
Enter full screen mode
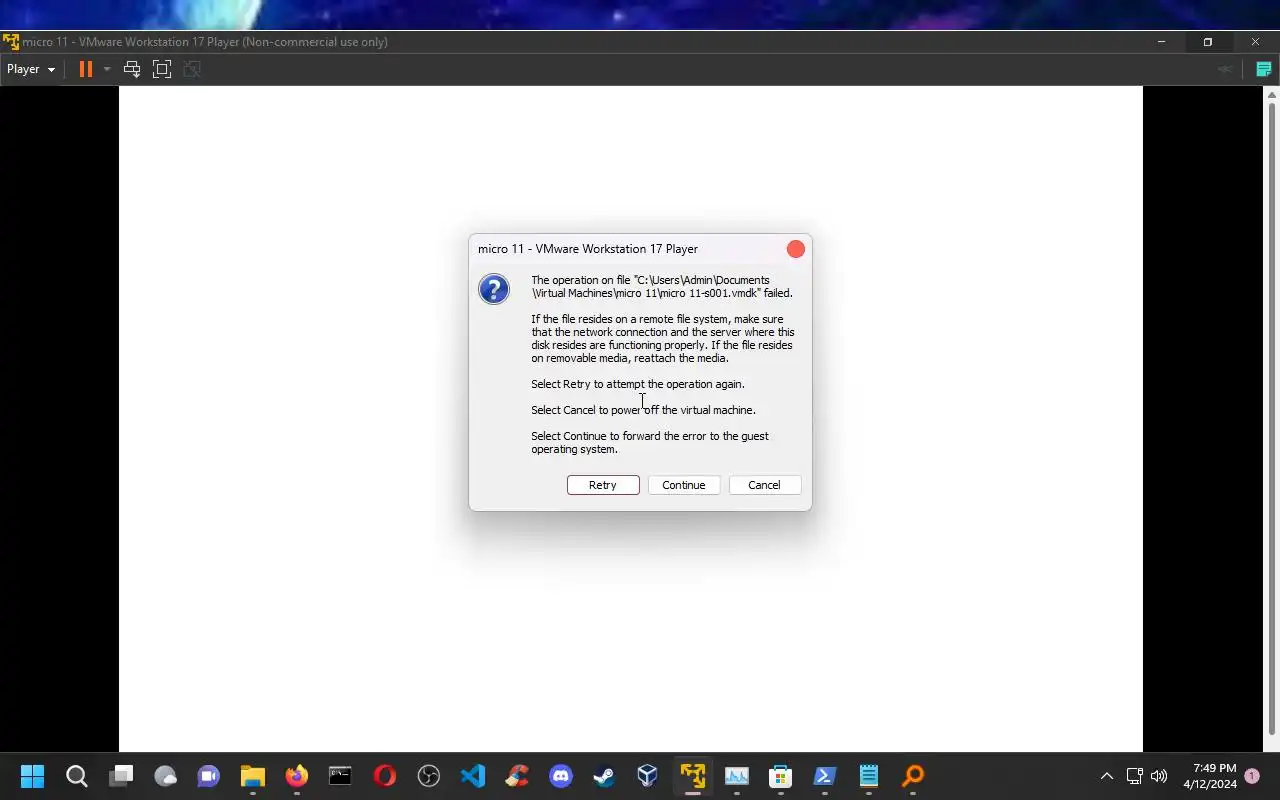pyautogui.click(x=162, y=69)
